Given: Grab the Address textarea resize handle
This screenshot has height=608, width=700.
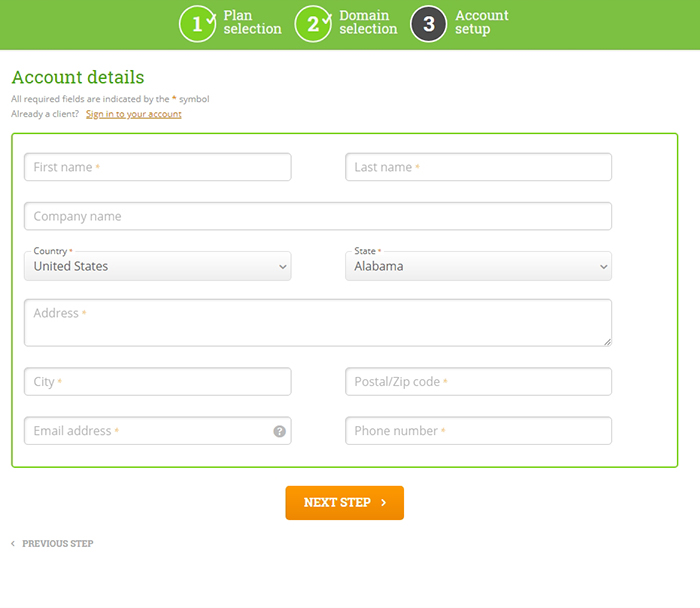Looking at the screenshot, I should click(608, 342).
